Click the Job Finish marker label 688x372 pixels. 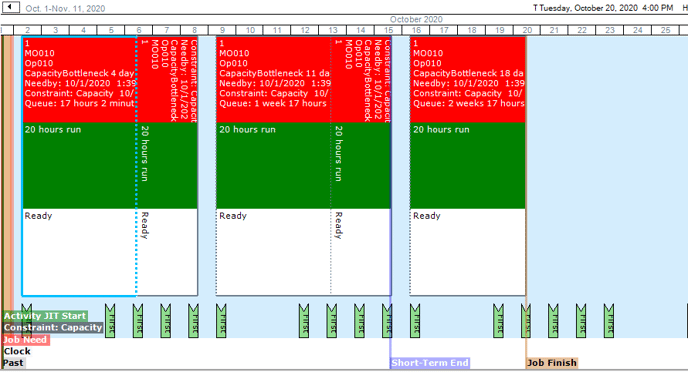pyautogui.click(x=552, y=363)
